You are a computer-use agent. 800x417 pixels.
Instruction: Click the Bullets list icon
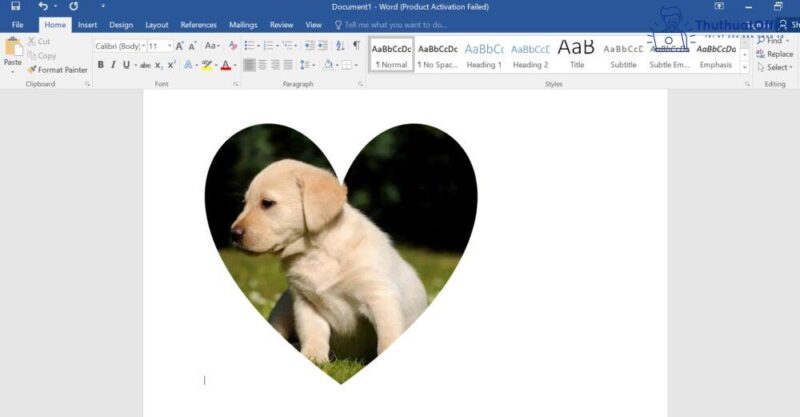point(249,45)
